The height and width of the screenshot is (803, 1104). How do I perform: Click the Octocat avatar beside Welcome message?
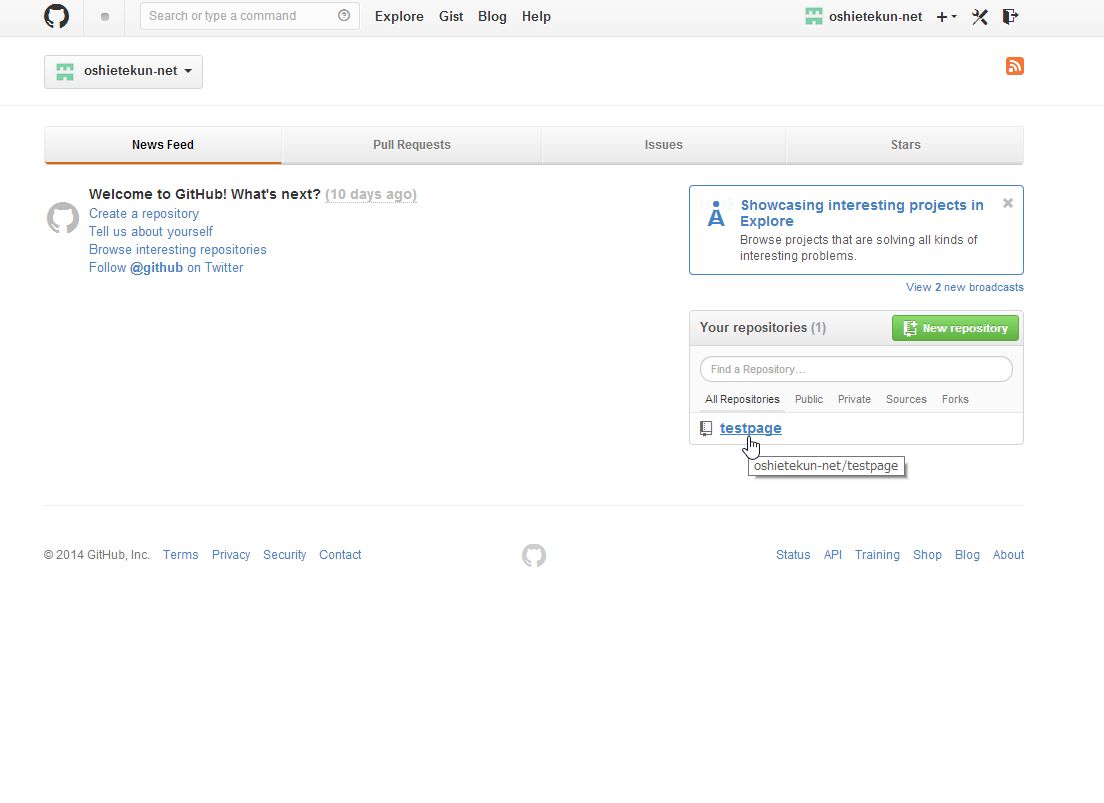point(63,218)
